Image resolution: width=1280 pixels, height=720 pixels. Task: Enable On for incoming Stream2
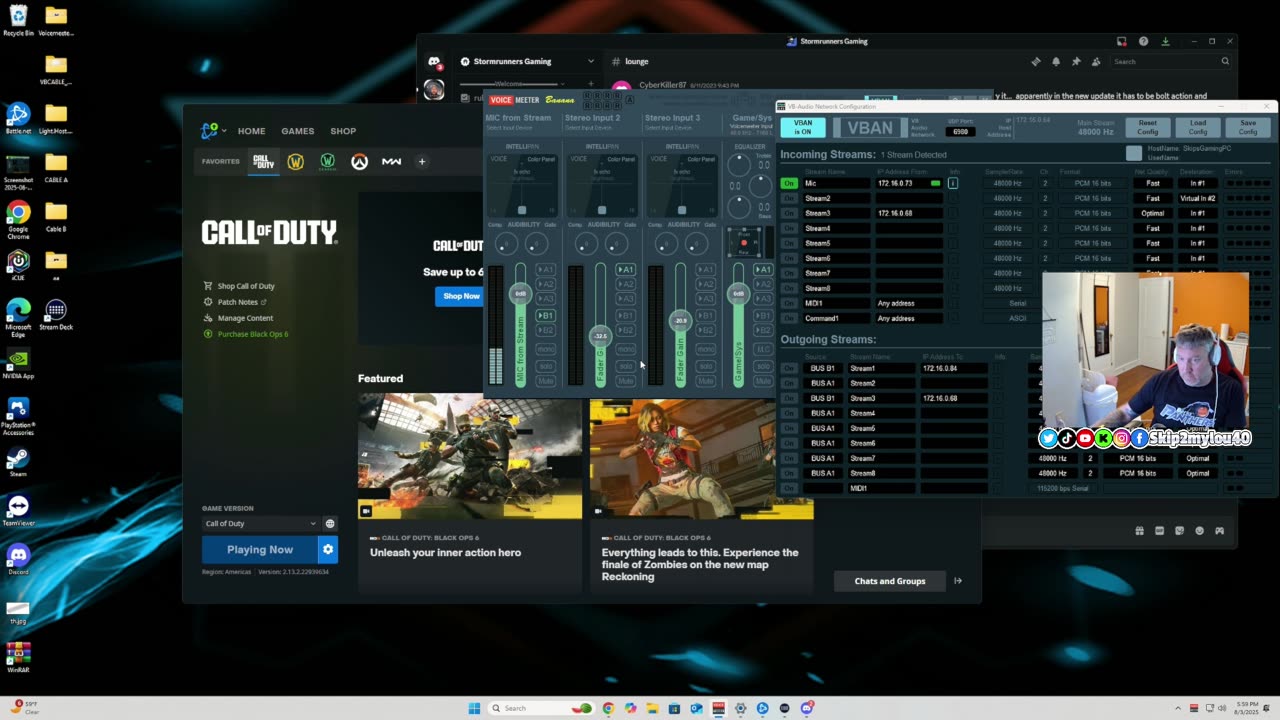(789, 198)
